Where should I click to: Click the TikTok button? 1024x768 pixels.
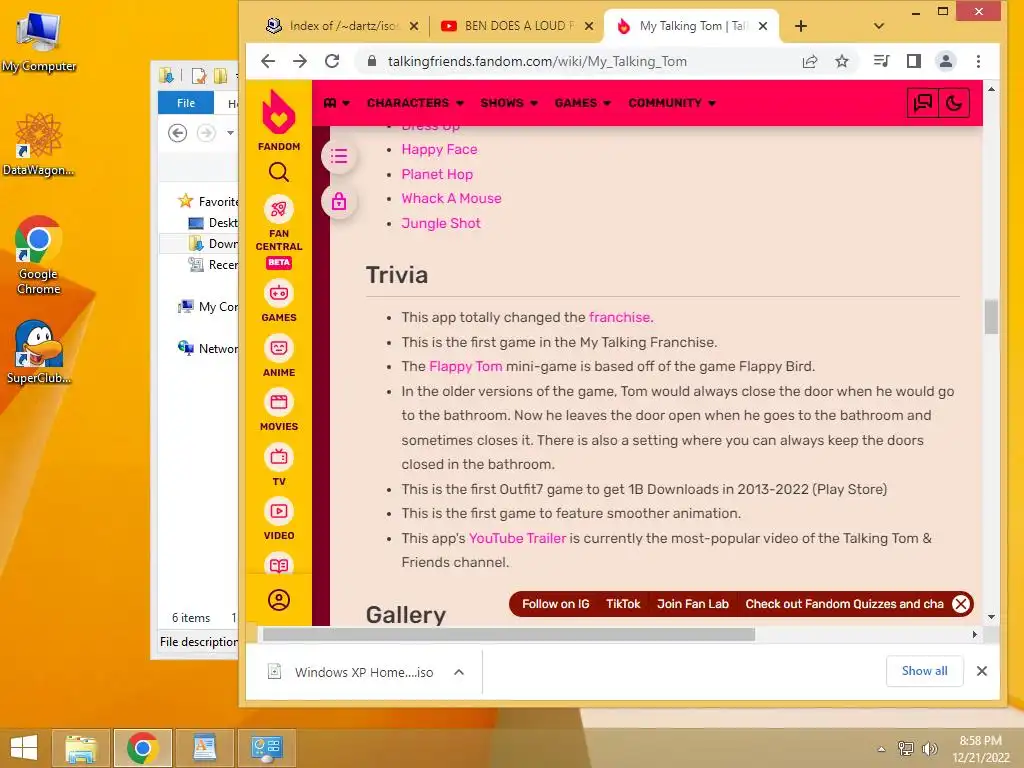623,604
